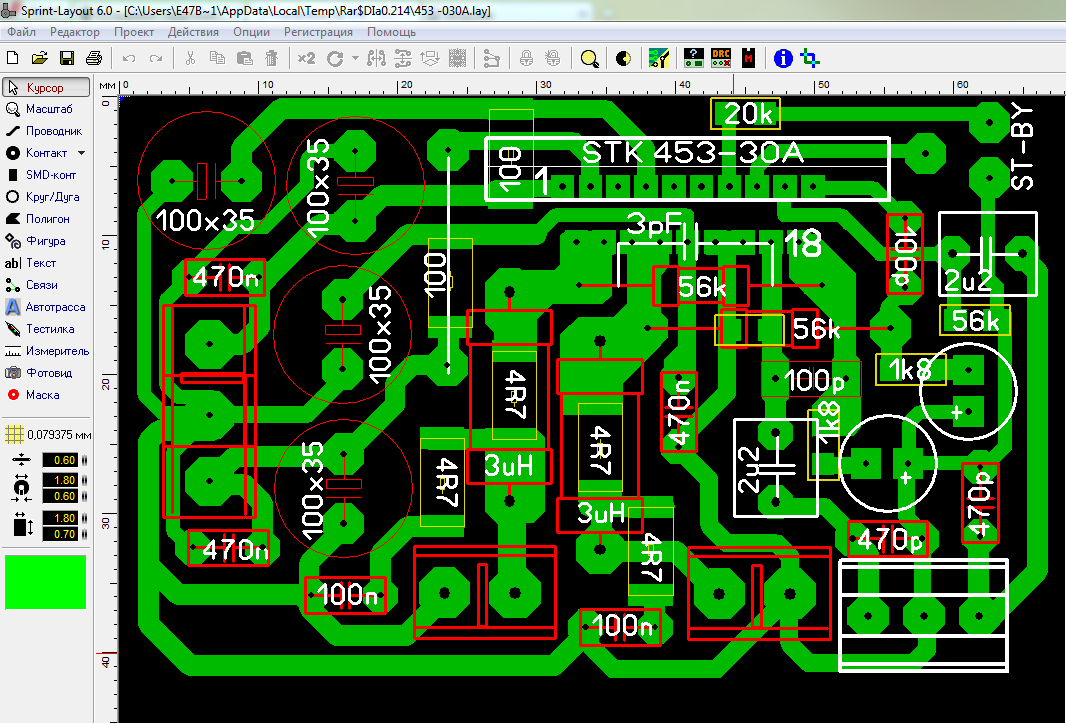This screenshot has height=723, width=1066.
Task: Open the rotate angle dropdown arrow
Action: [355, 59]
